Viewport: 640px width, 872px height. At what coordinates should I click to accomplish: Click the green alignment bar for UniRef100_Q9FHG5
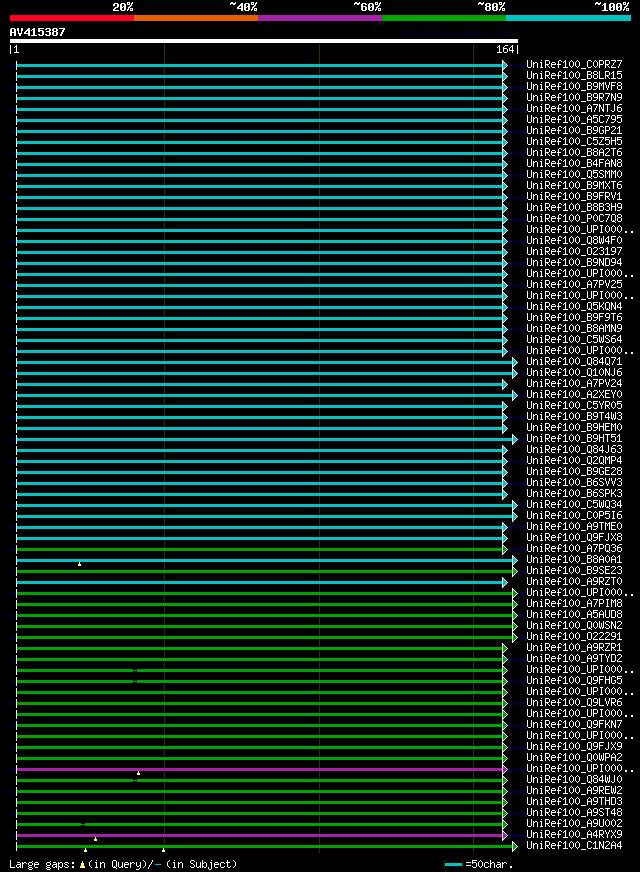(x=260, y=681)
